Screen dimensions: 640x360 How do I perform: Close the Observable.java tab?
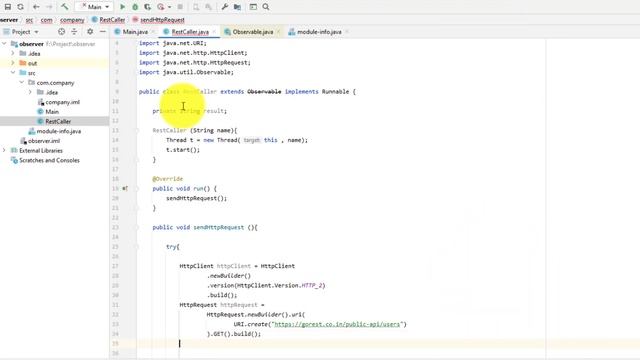[x=278, y=31]
